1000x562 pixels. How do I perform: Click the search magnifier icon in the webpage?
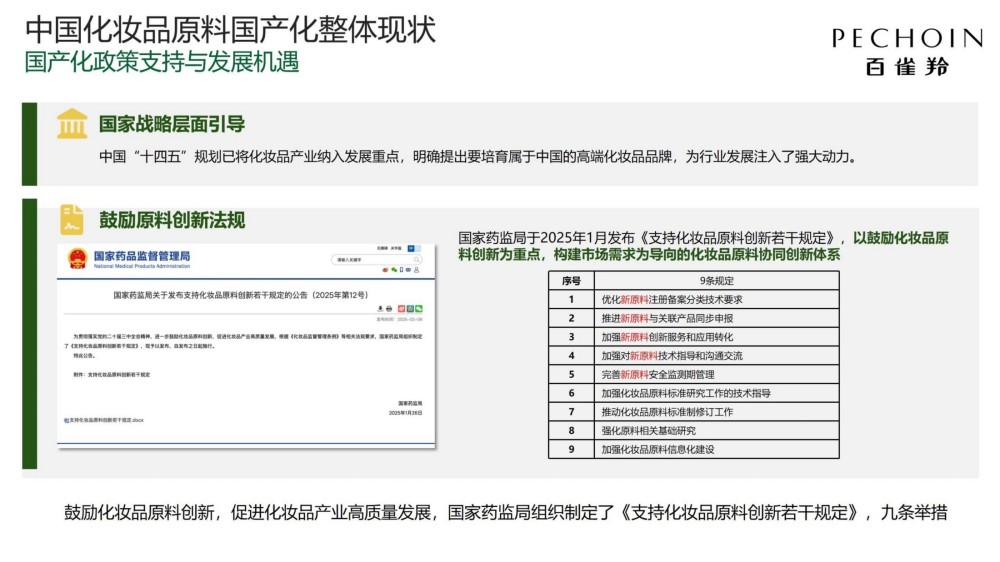point(417,260)
